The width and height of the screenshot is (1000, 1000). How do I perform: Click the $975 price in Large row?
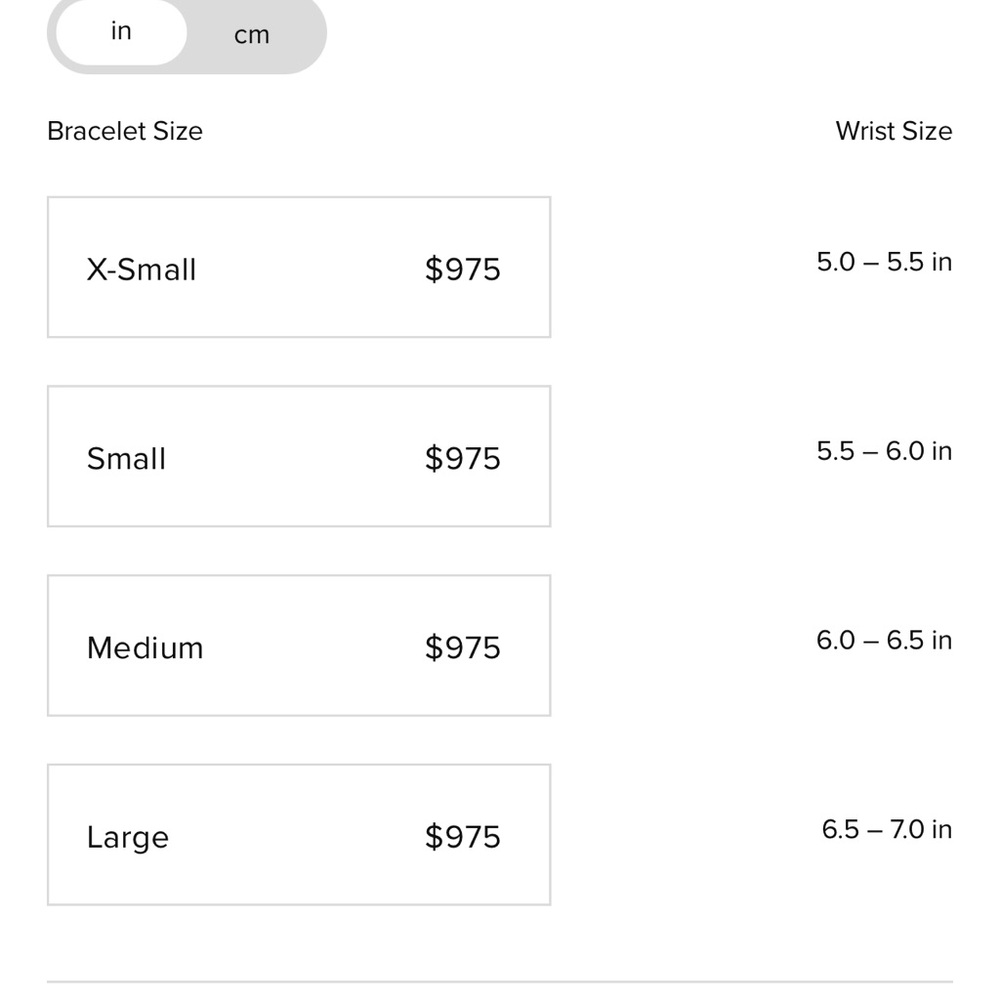[x=462, y=836]
